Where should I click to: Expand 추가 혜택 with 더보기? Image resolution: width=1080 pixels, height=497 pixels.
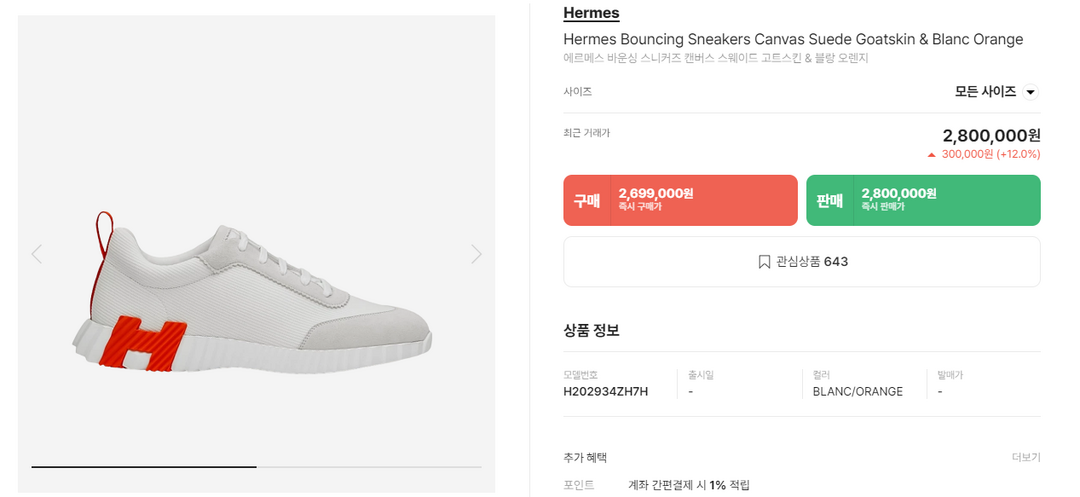point(1026,457)
